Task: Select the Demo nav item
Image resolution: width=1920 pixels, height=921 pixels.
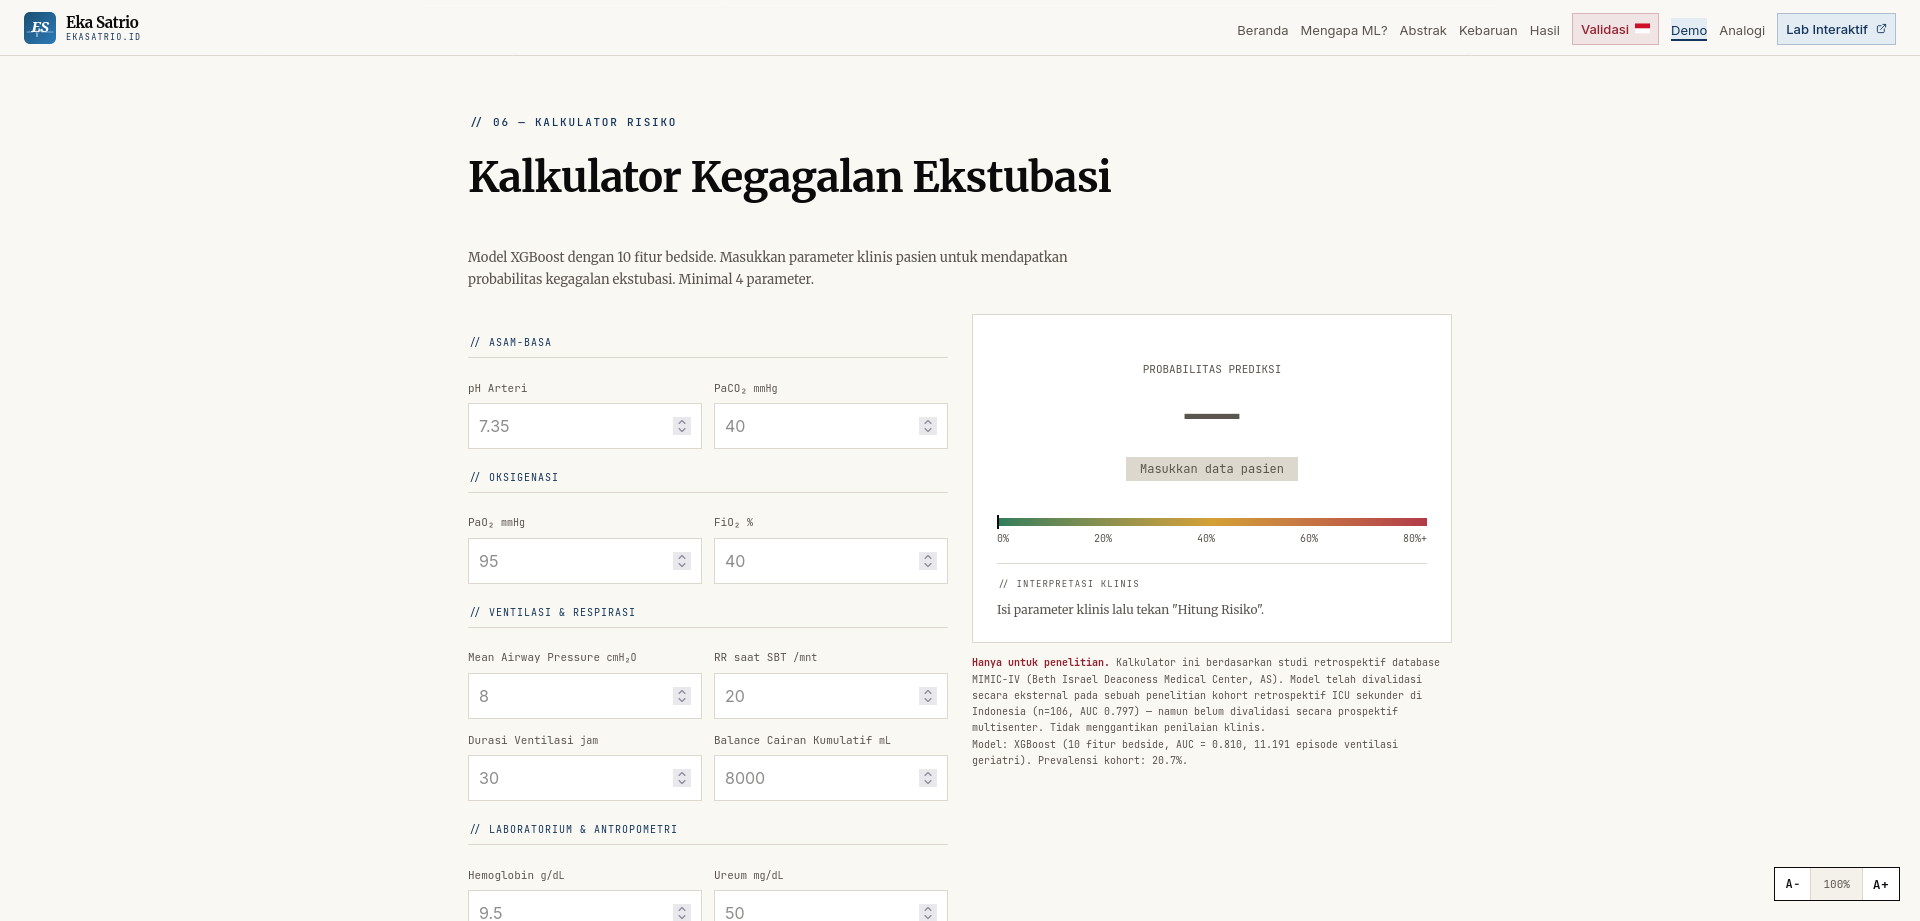Action: pyautogui.click(x=1689, y=30)
